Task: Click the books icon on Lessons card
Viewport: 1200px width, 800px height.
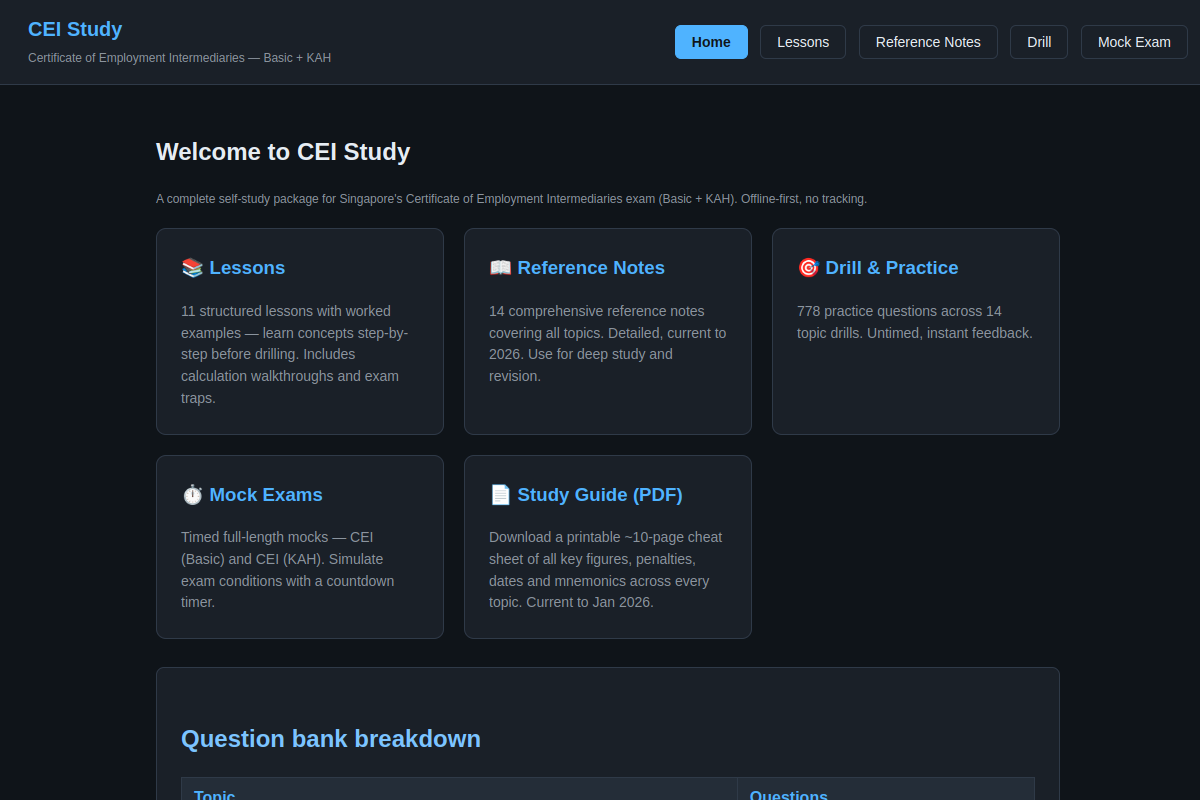Action: 192,268
